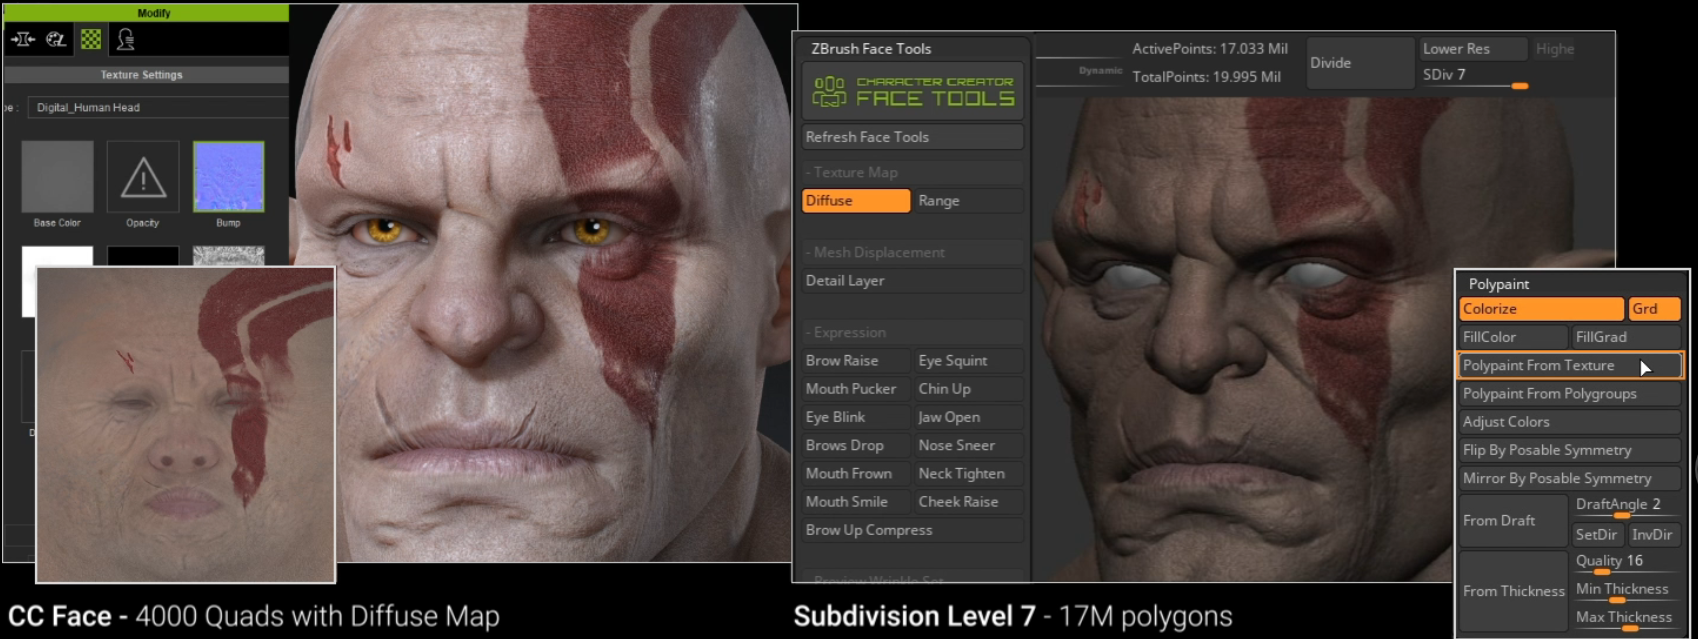This screenshot has height=639, width=1698.
Task: Adjust the DraftAngle slider
Action: tap(1626, 506)
